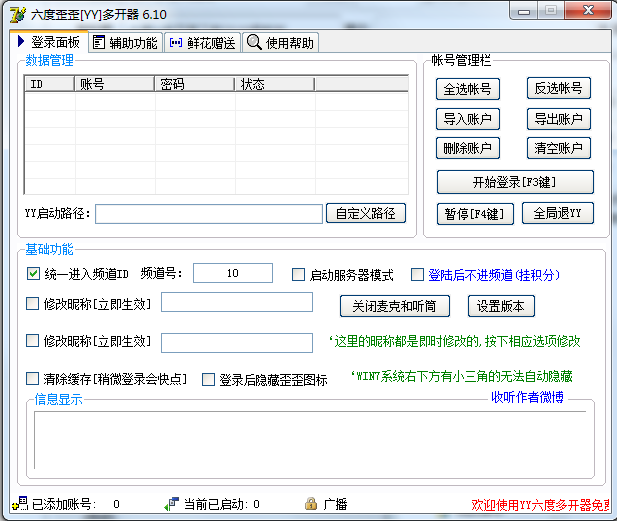Image resolution: width=617 pixels, height=521 pixels.
Task: Click the currently started status icon
Action: coord(171,504)
